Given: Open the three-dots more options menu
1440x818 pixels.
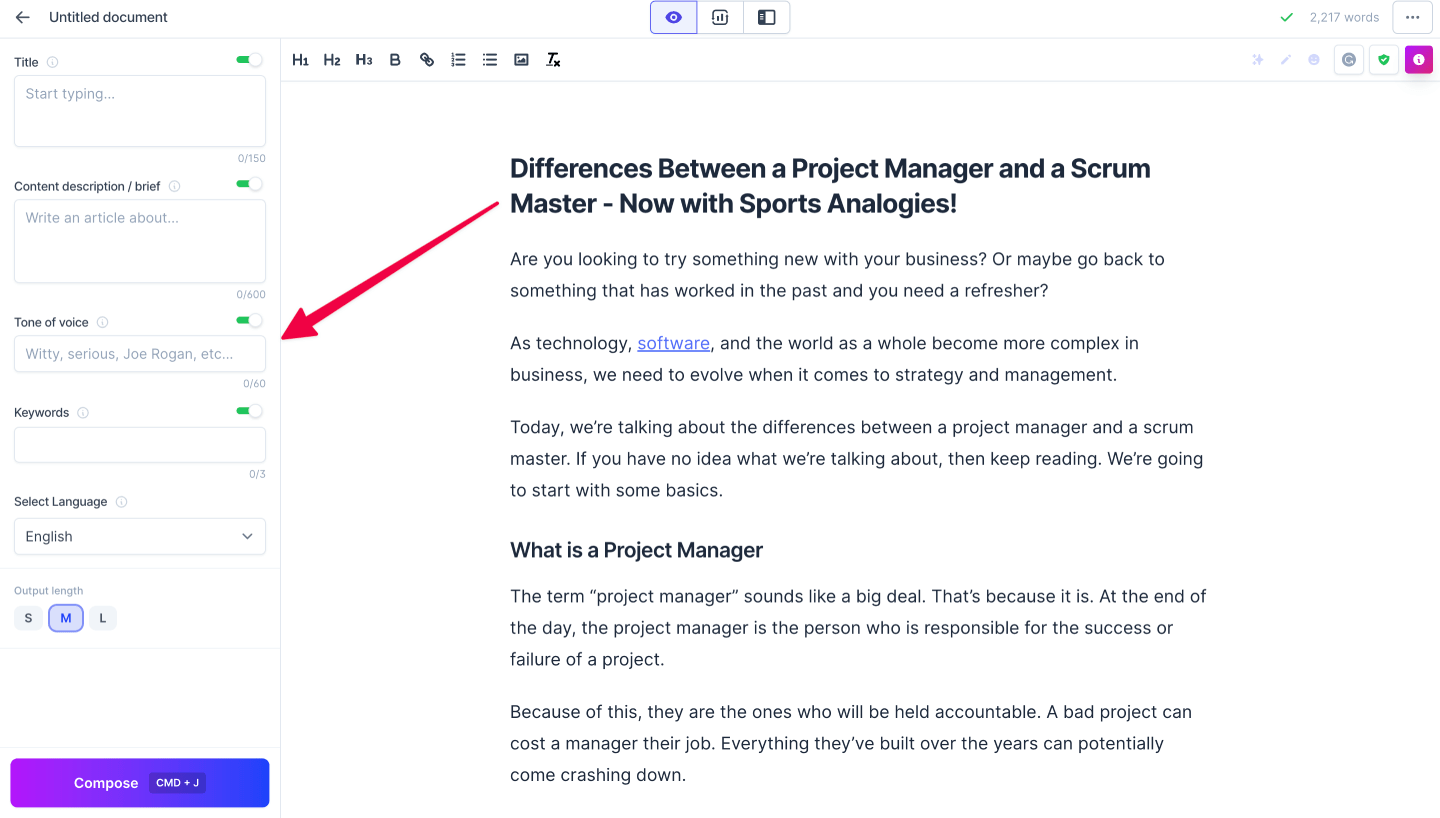Looking at the screenshot, I should 1412,17.
